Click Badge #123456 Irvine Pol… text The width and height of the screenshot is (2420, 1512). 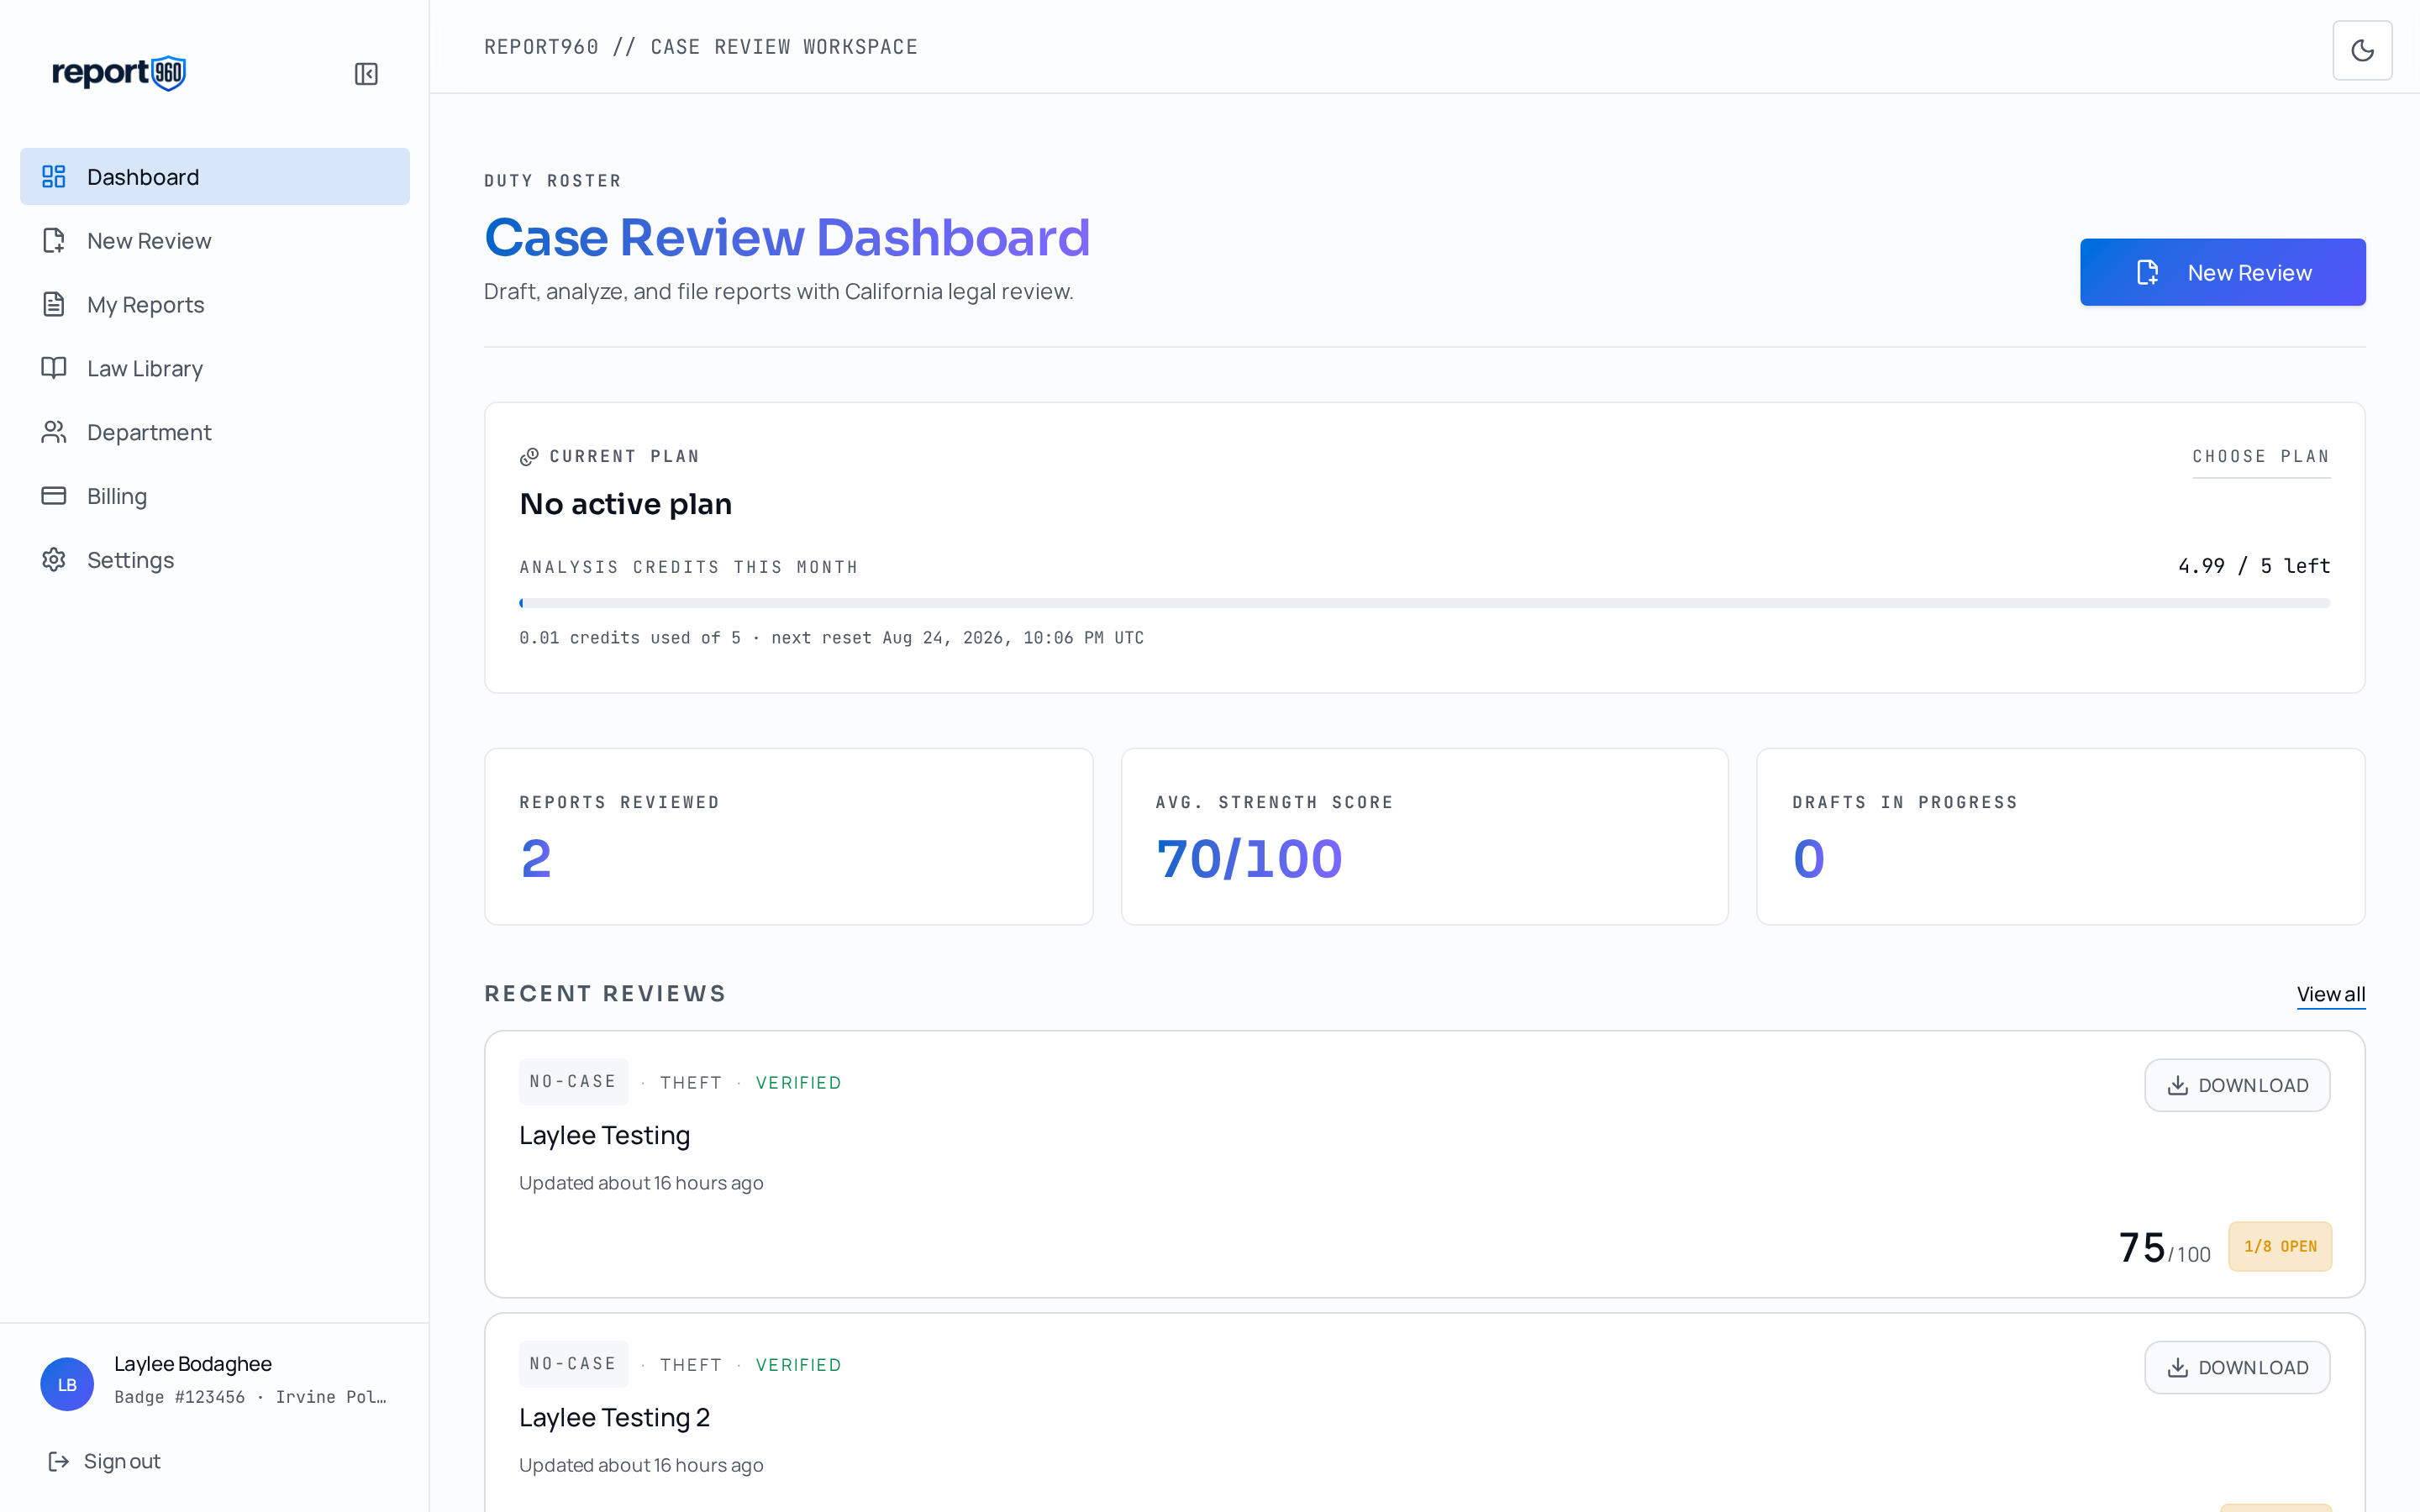pos(250,1397)
